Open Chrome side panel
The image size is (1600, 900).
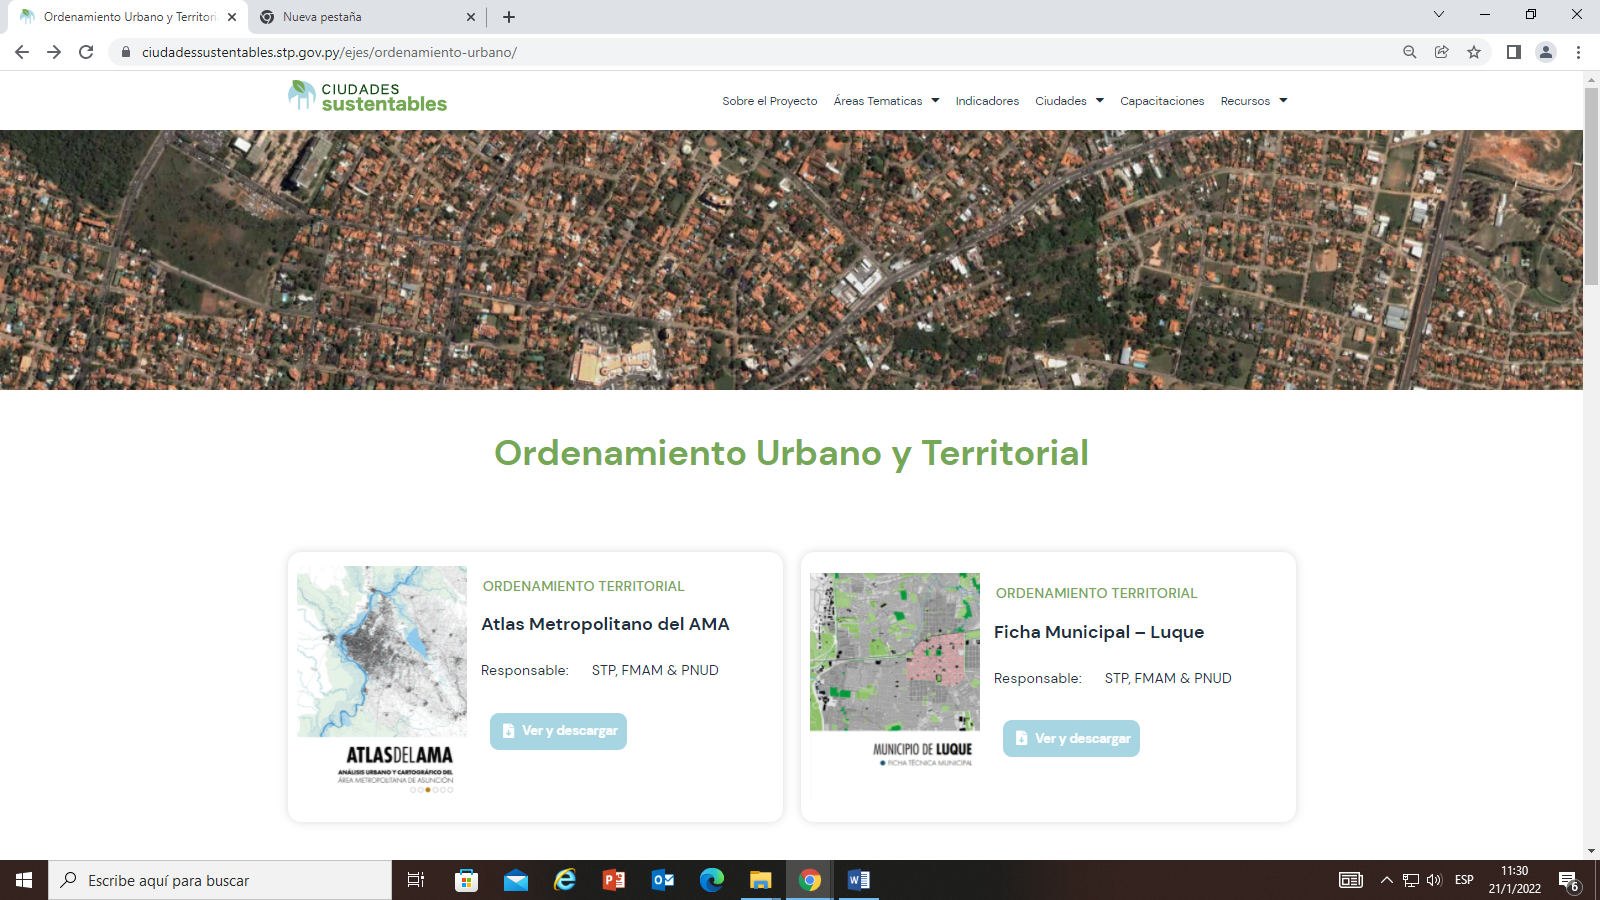point(1514,52)
